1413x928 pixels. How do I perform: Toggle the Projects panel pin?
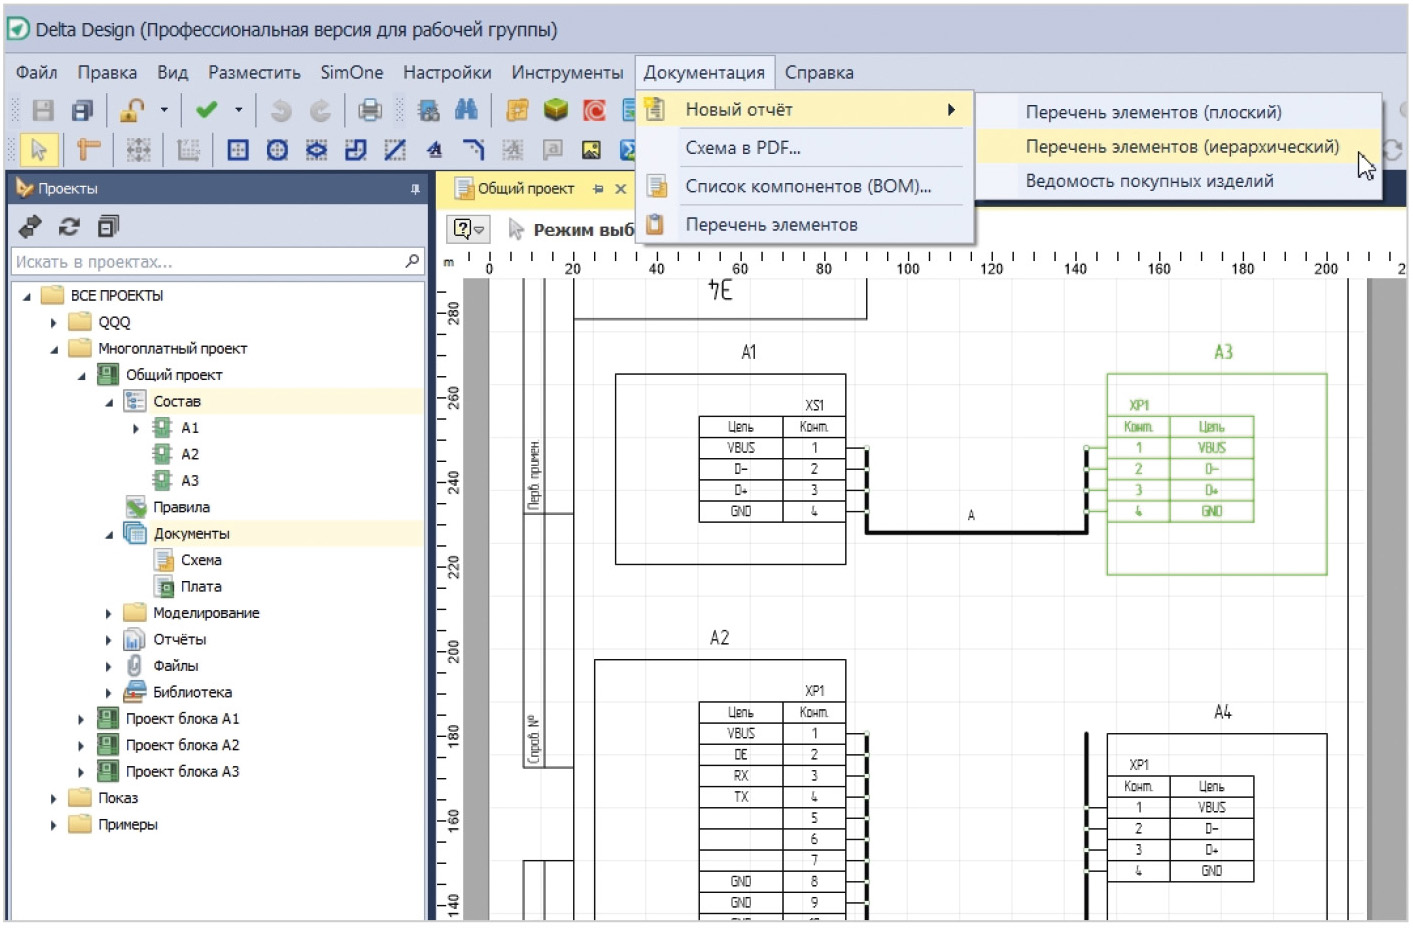(415, 189)
